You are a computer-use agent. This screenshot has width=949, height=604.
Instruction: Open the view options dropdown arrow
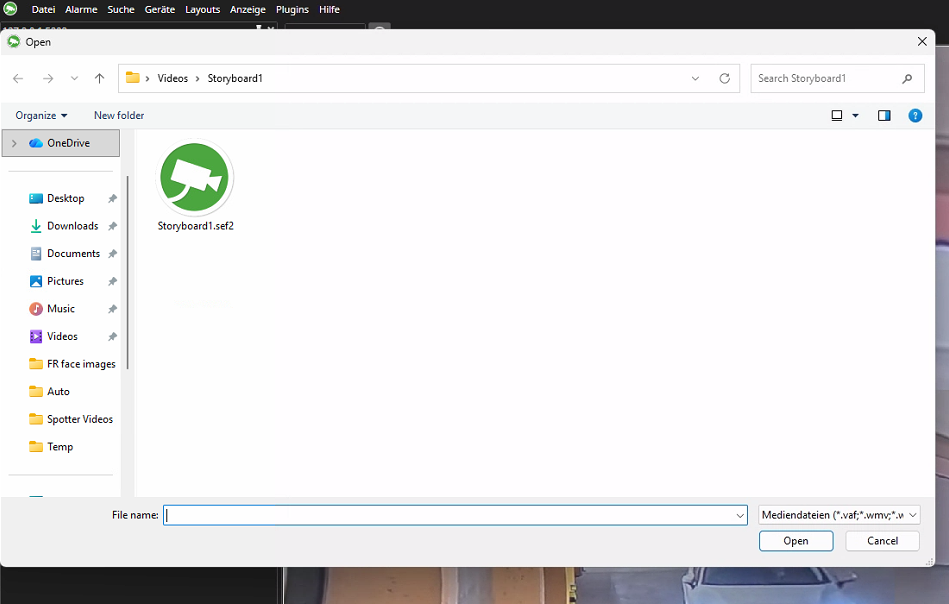pyautogui.click(x=856, y=116)
